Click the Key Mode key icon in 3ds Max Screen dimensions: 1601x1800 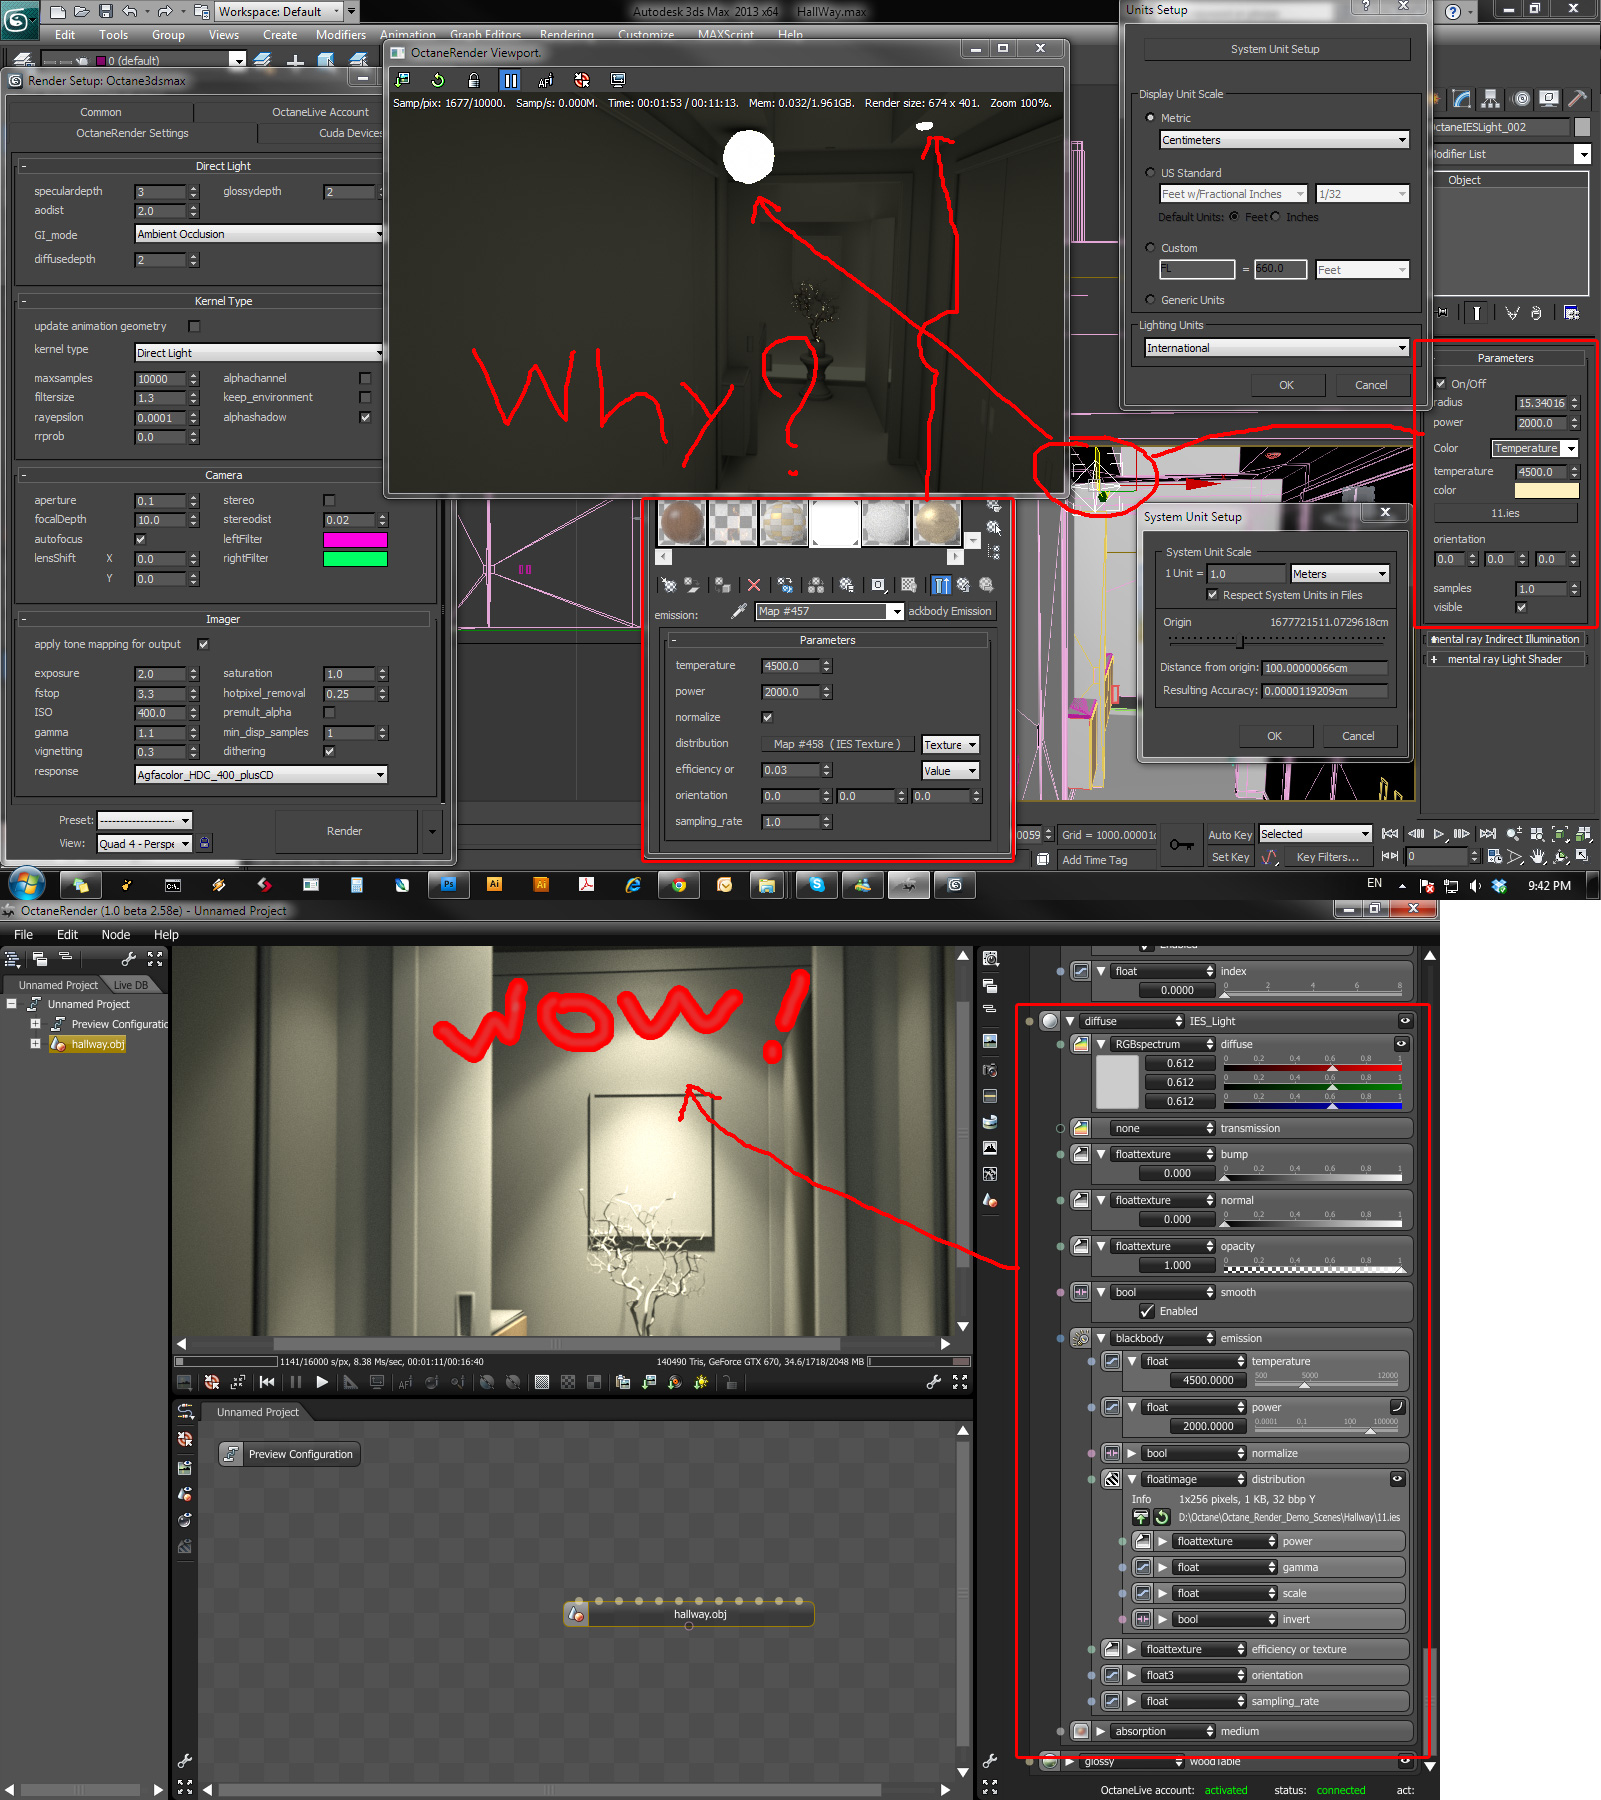(x=1181, y=845)
